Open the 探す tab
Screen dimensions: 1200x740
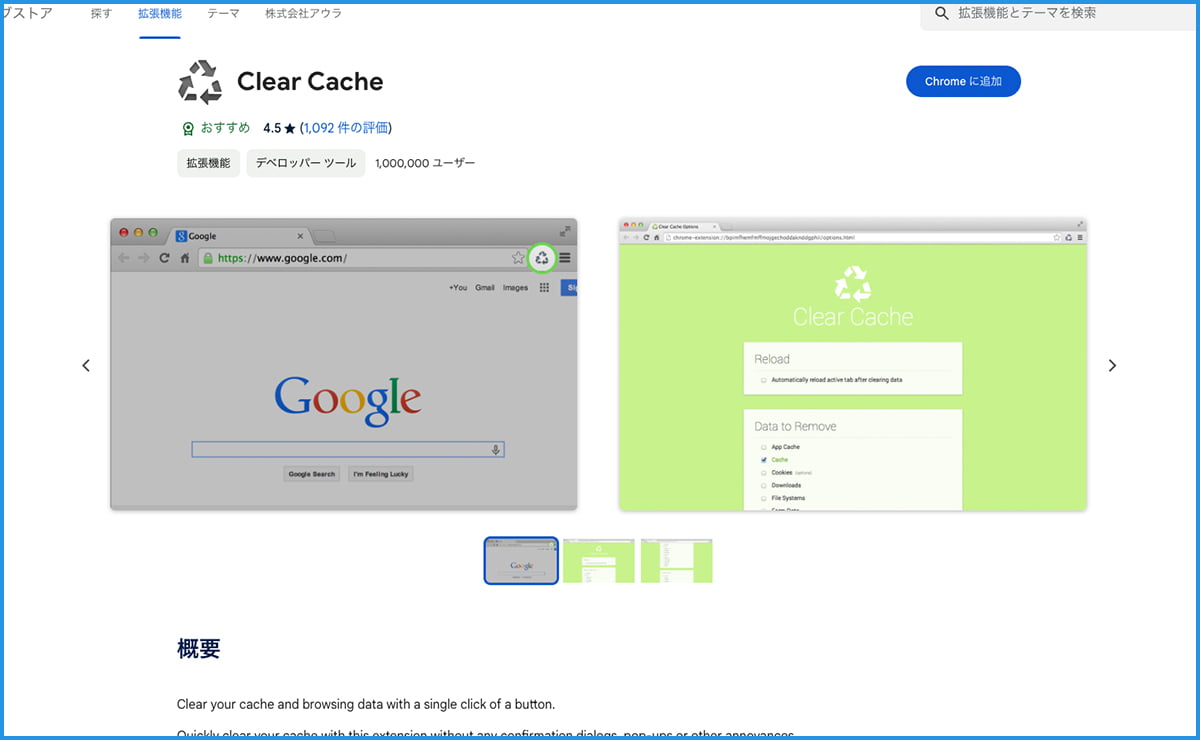(x=101, y=14)
